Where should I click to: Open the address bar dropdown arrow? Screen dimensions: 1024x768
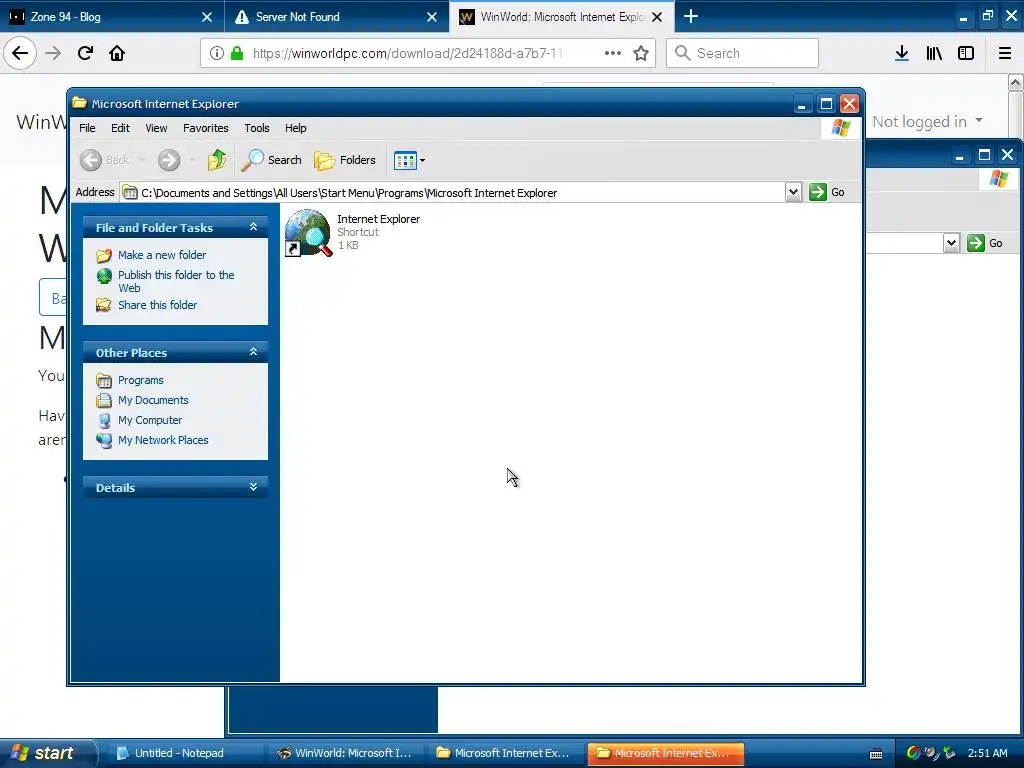[793, 192]
